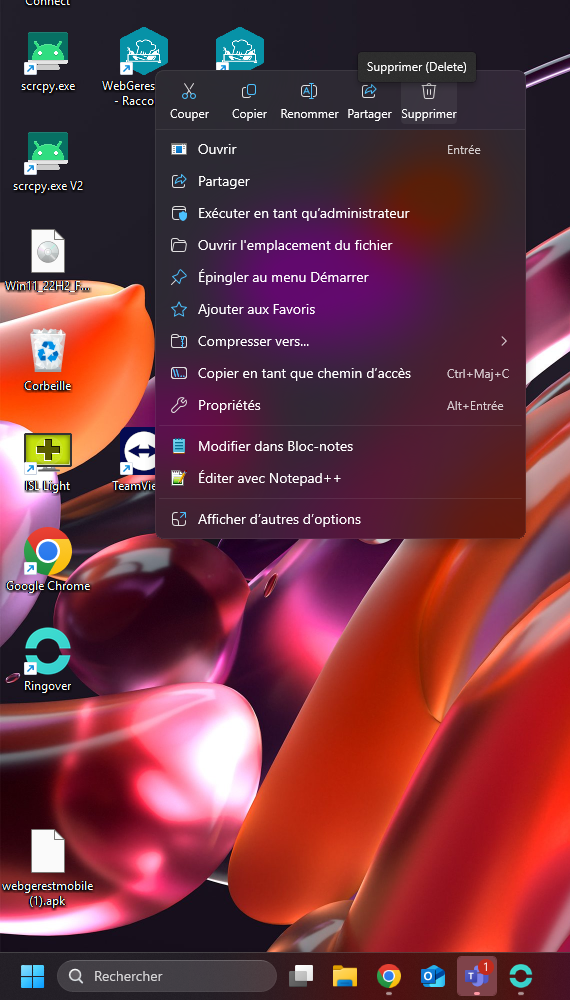Open Chrome from the taskbar

389,976
